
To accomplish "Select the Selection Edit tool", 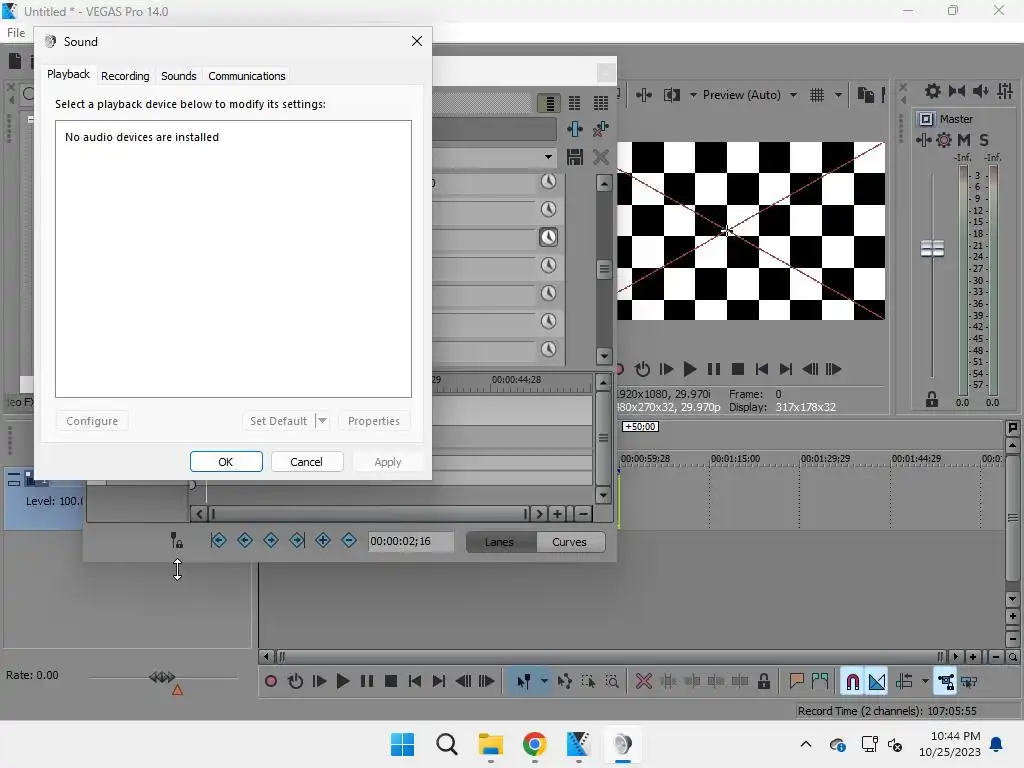I will 588,682.
